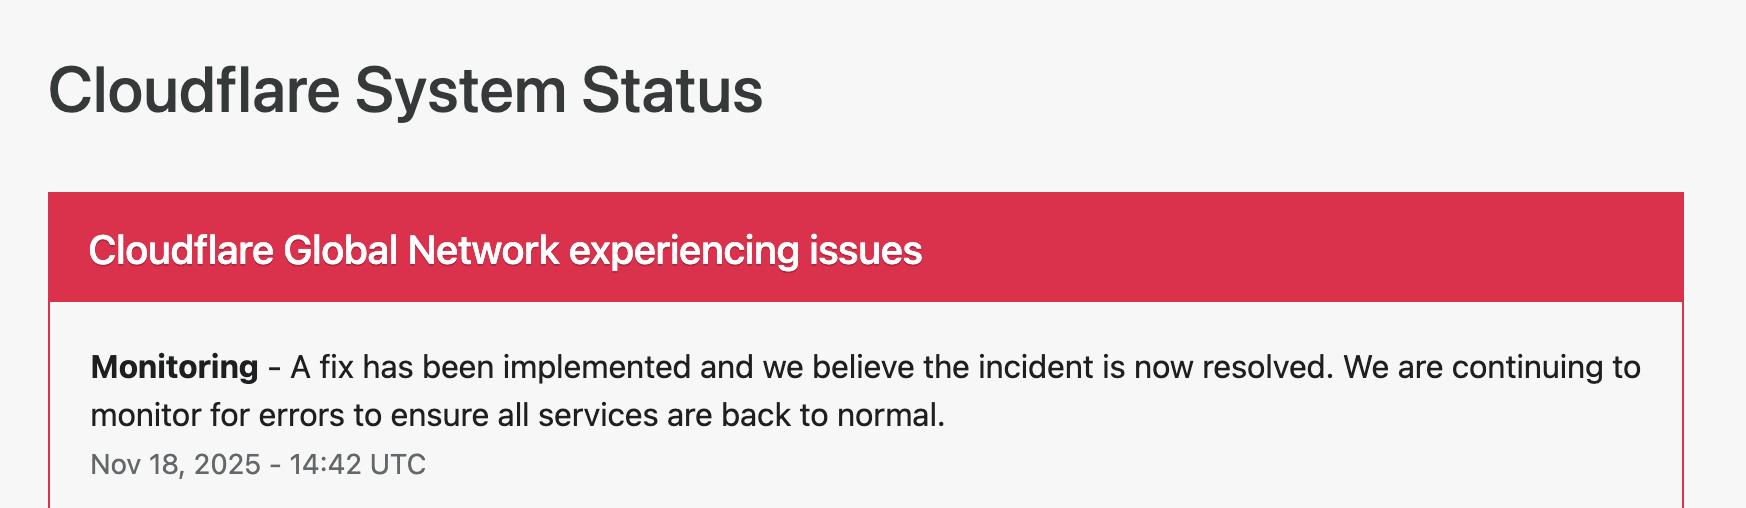Click empty red area of the incident banner
1746x508 pixels.
tap(1300, 248)
